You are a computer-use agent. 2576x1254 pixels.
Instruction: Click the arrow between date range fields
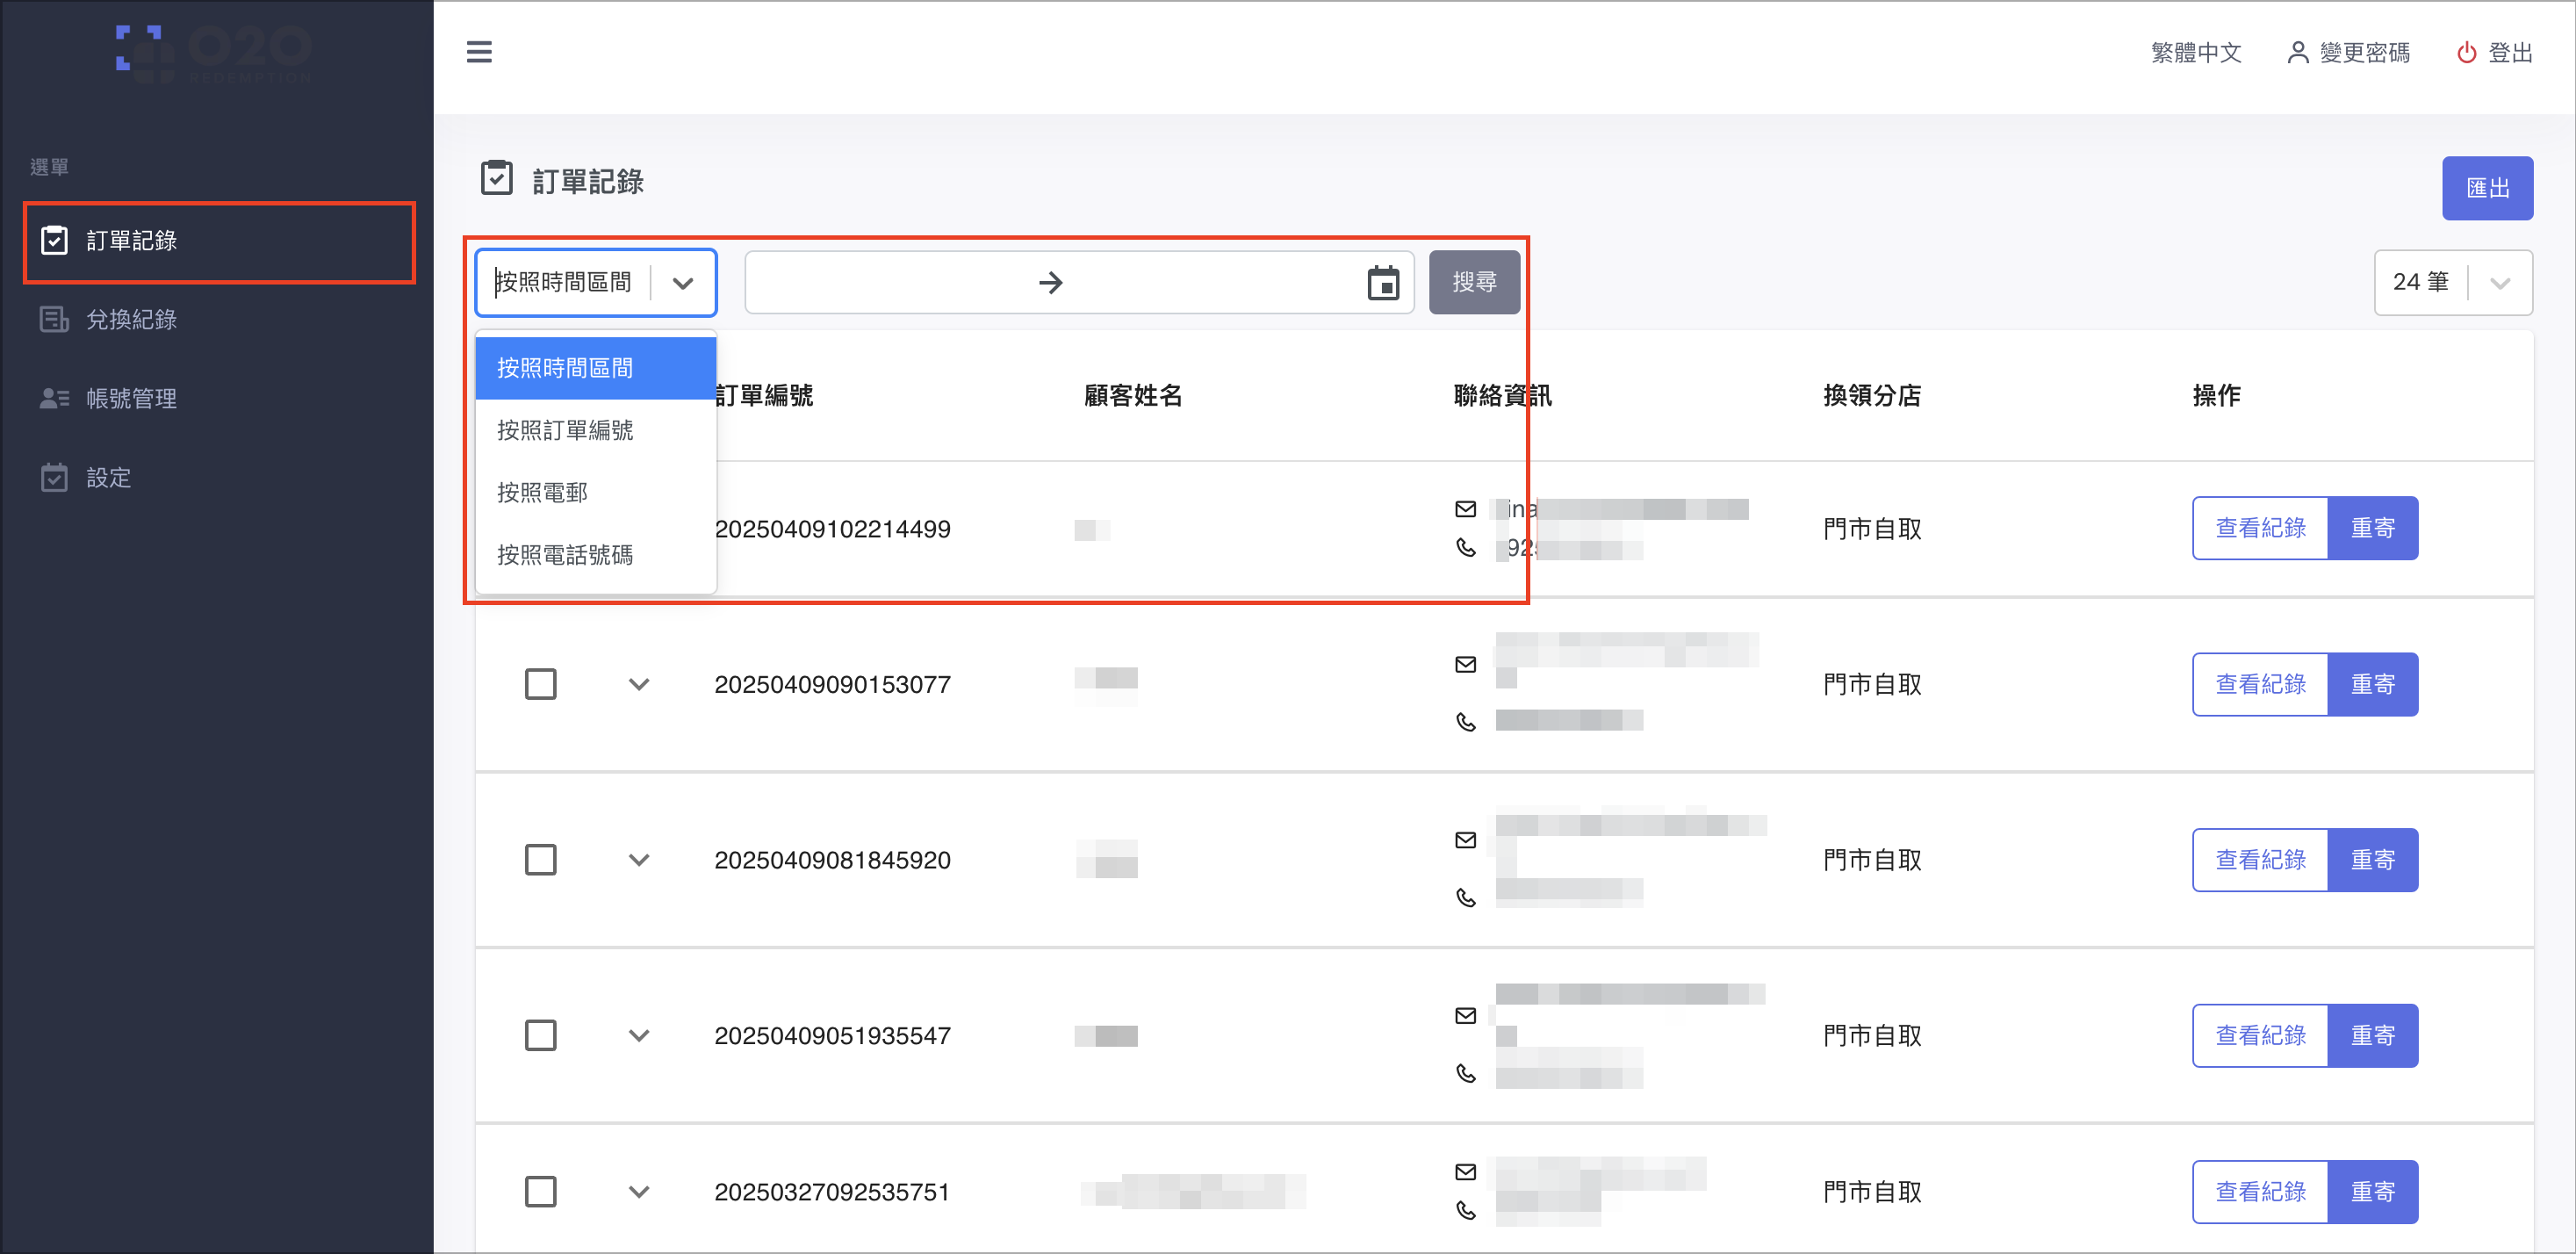(1050, 283)
